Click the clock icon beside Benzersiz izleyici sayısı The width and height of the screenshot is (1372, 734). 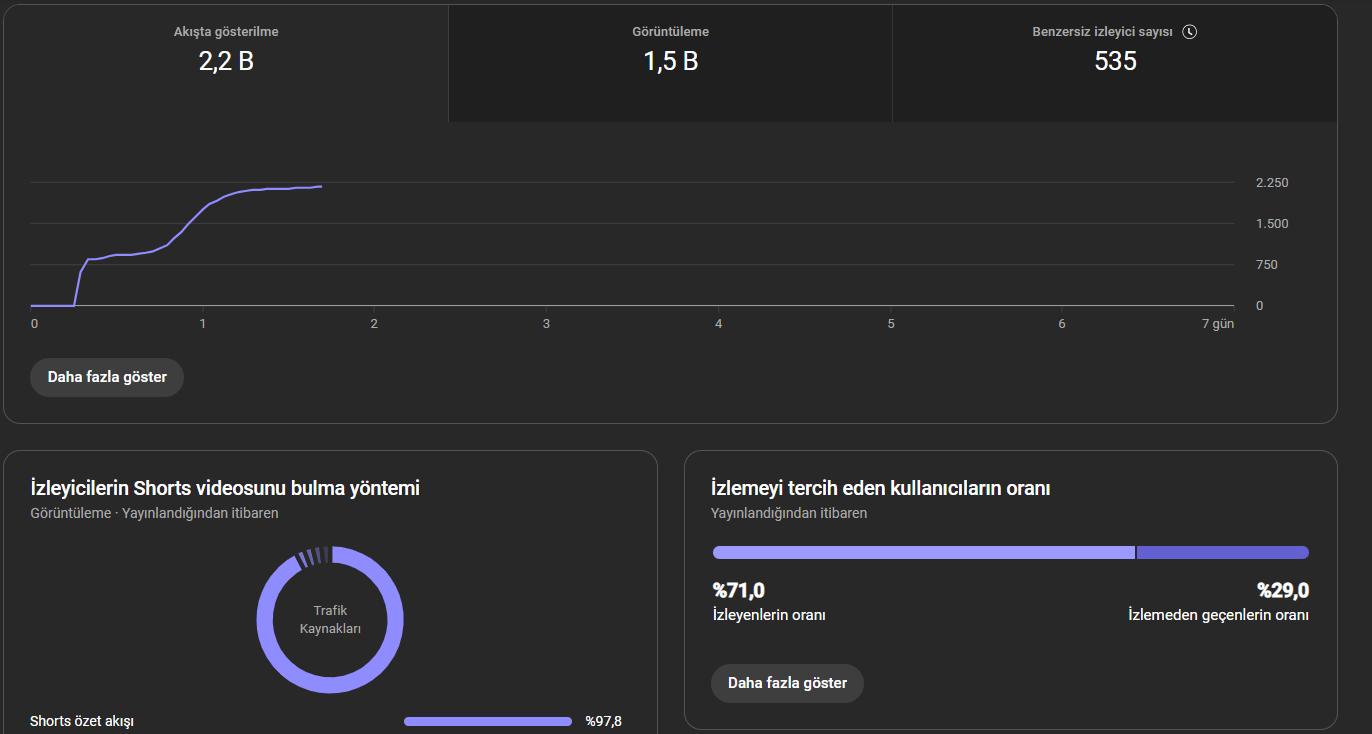tap(1189, 32)
